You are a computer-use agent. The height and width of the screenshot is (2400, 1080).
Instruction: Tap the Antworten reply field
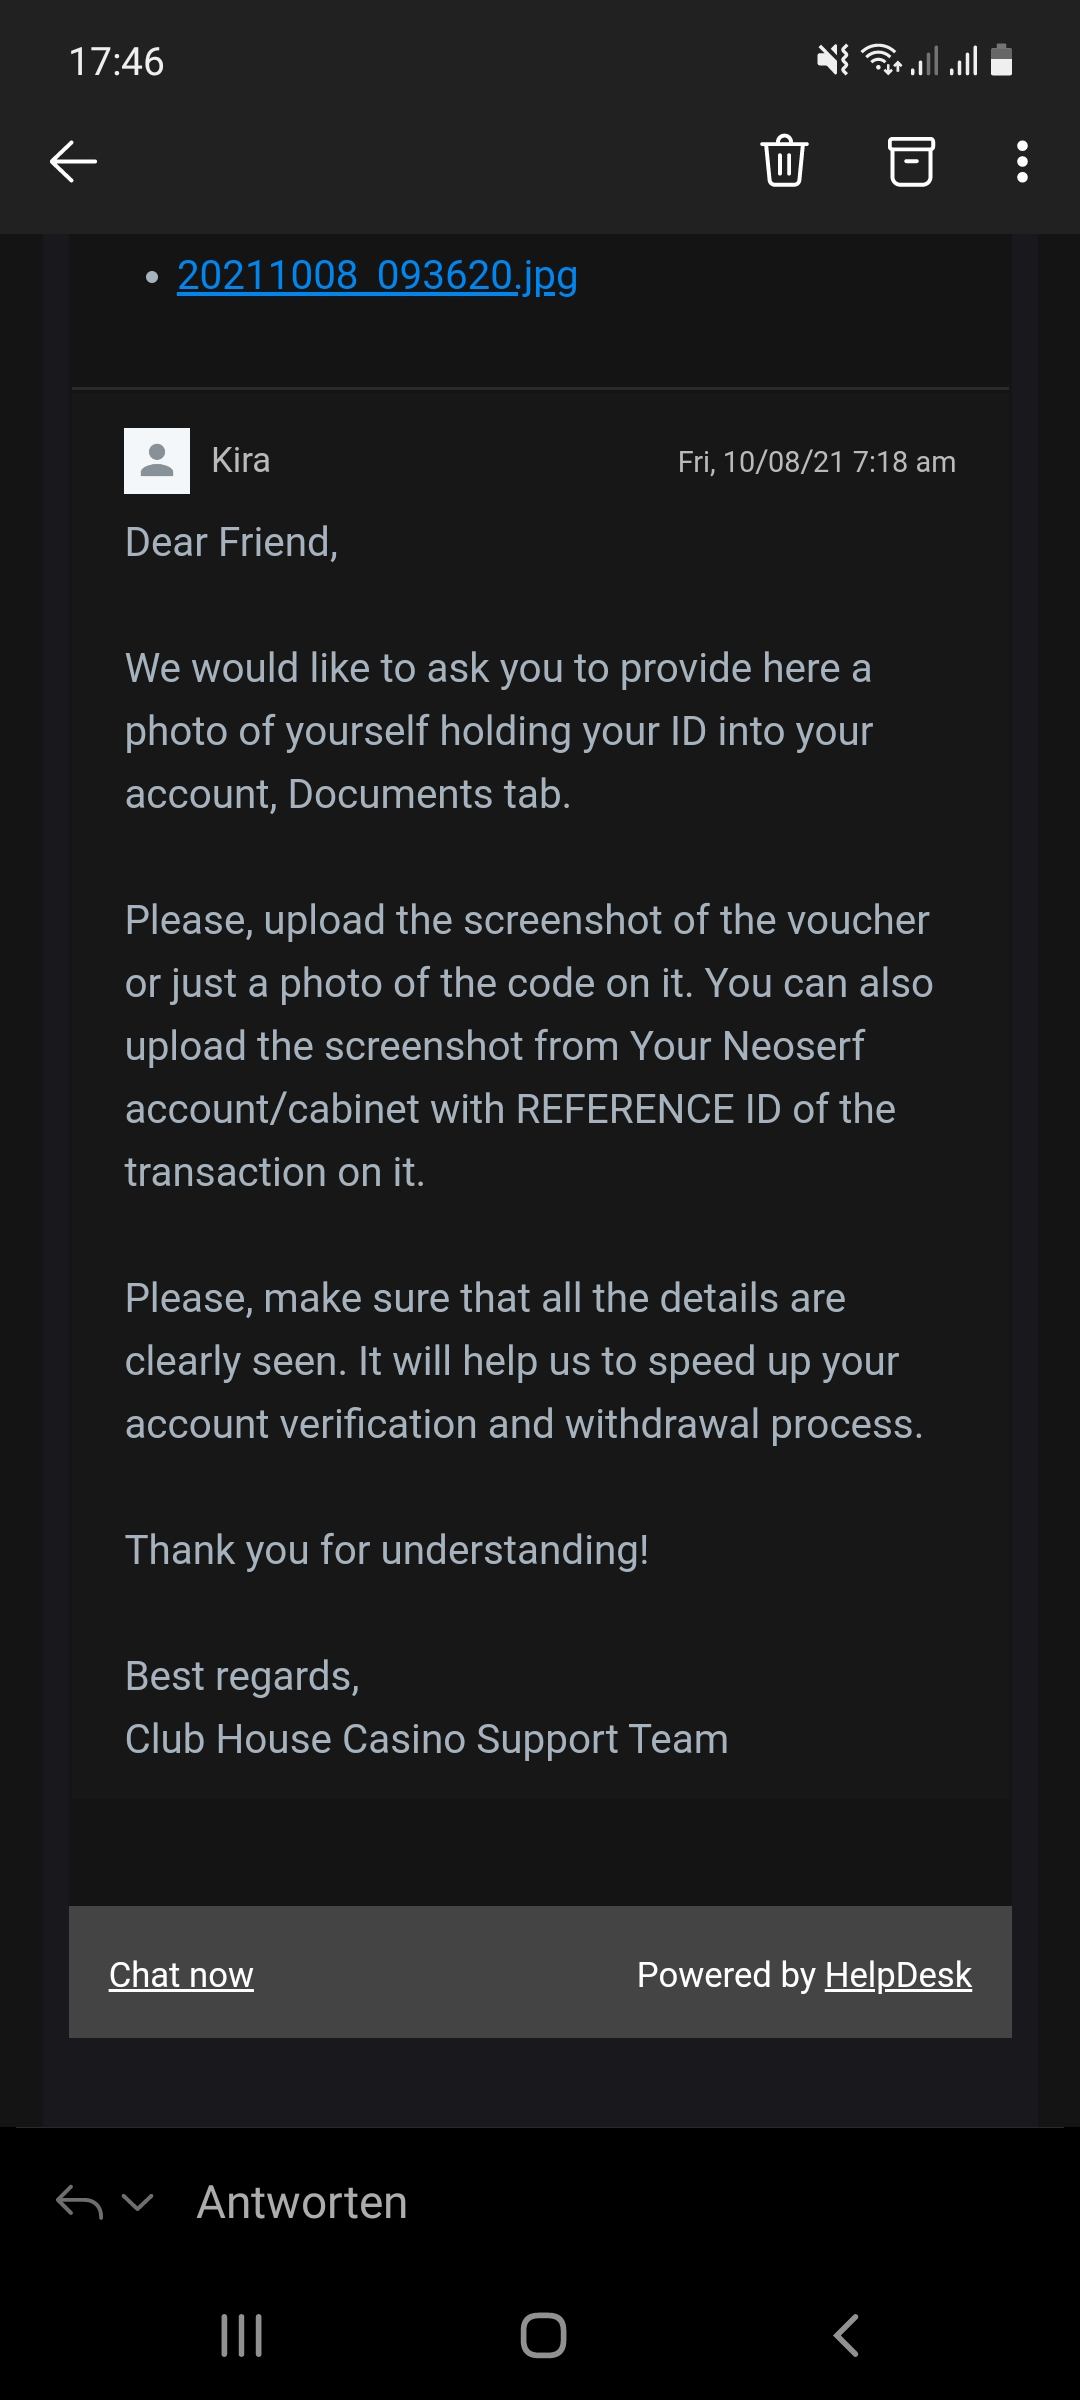click(x=302, y=2202)
